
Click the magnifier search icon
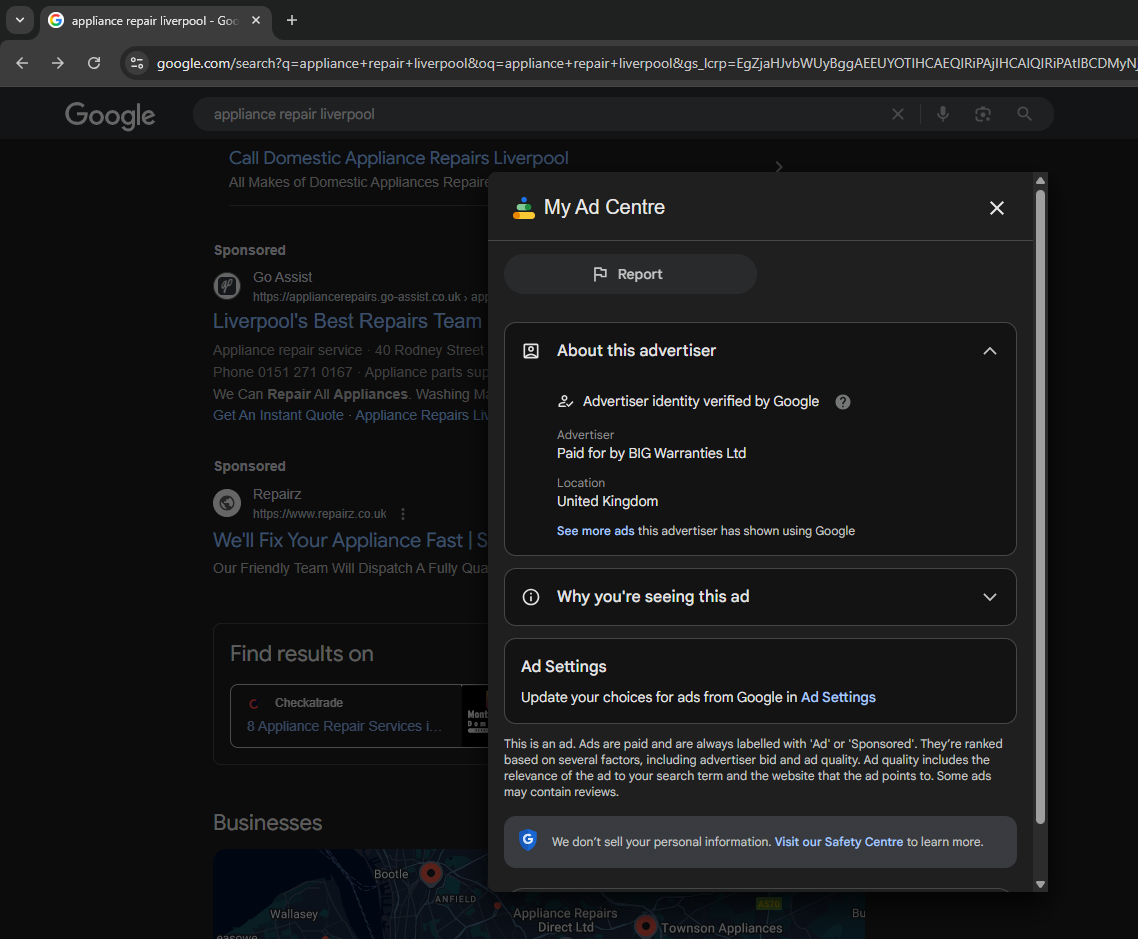pyautogui.click(x=1024, y=114)
